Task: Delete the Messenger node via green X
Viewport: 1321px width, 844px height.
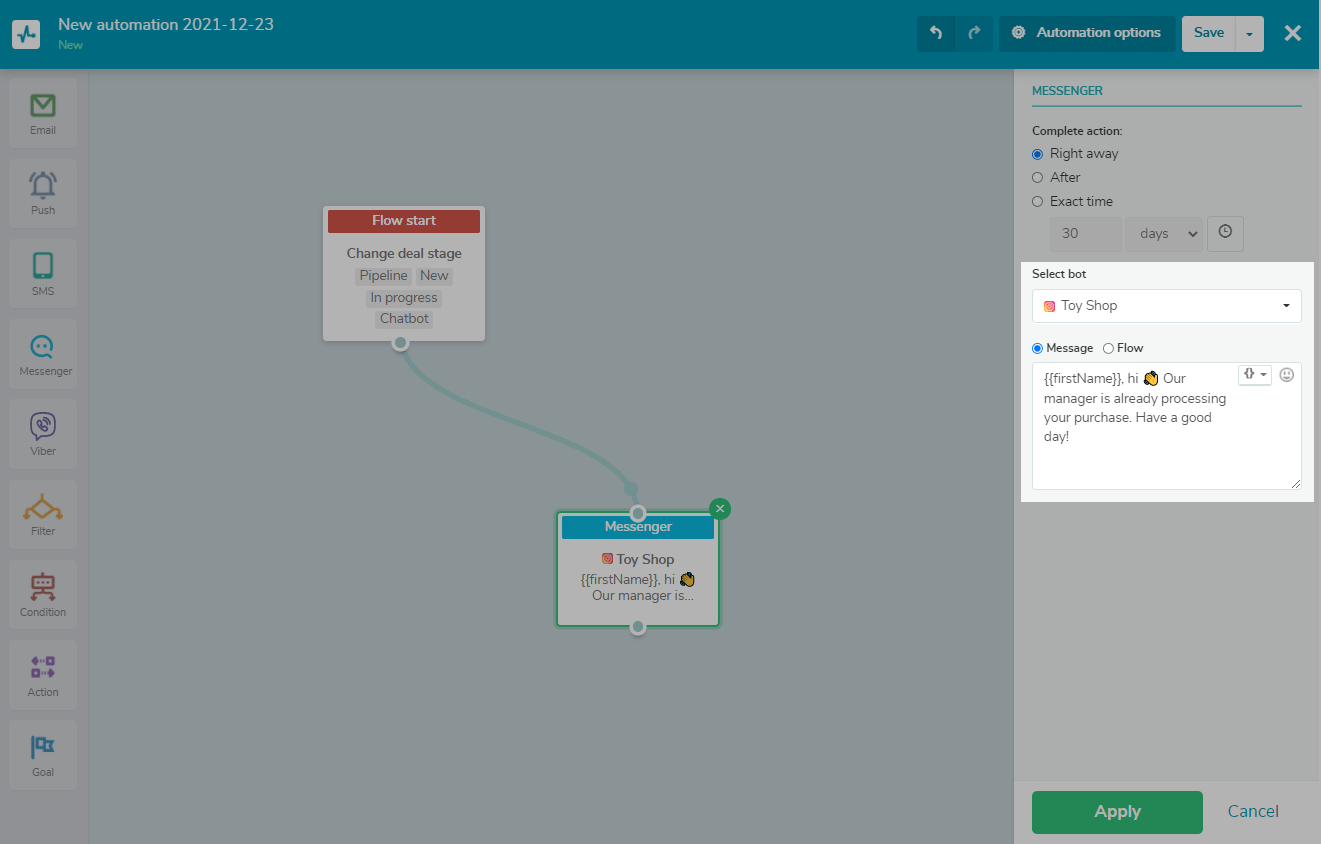Action: coord(720,508)
